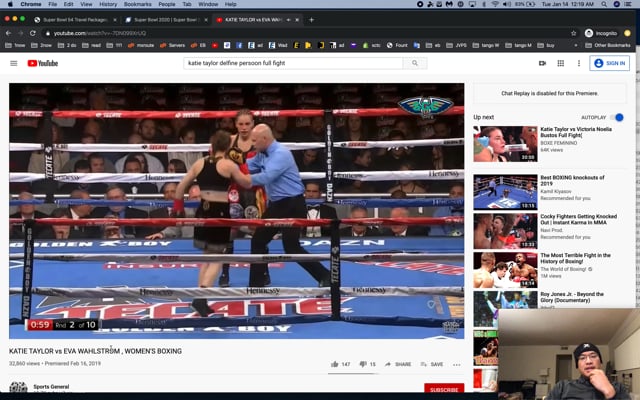640x400 pixels.
Task: Click the SIGN IN button
Action: [x=610, y=63]
